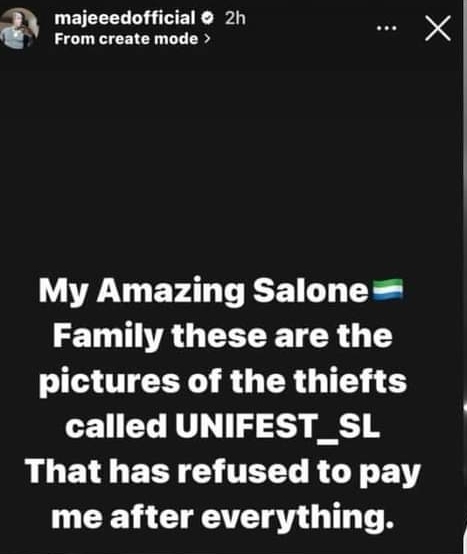Expand the chevron after 'From create mode'
Image resolution: width=467 pixels, height=554 pixels.
coord(207,39)
